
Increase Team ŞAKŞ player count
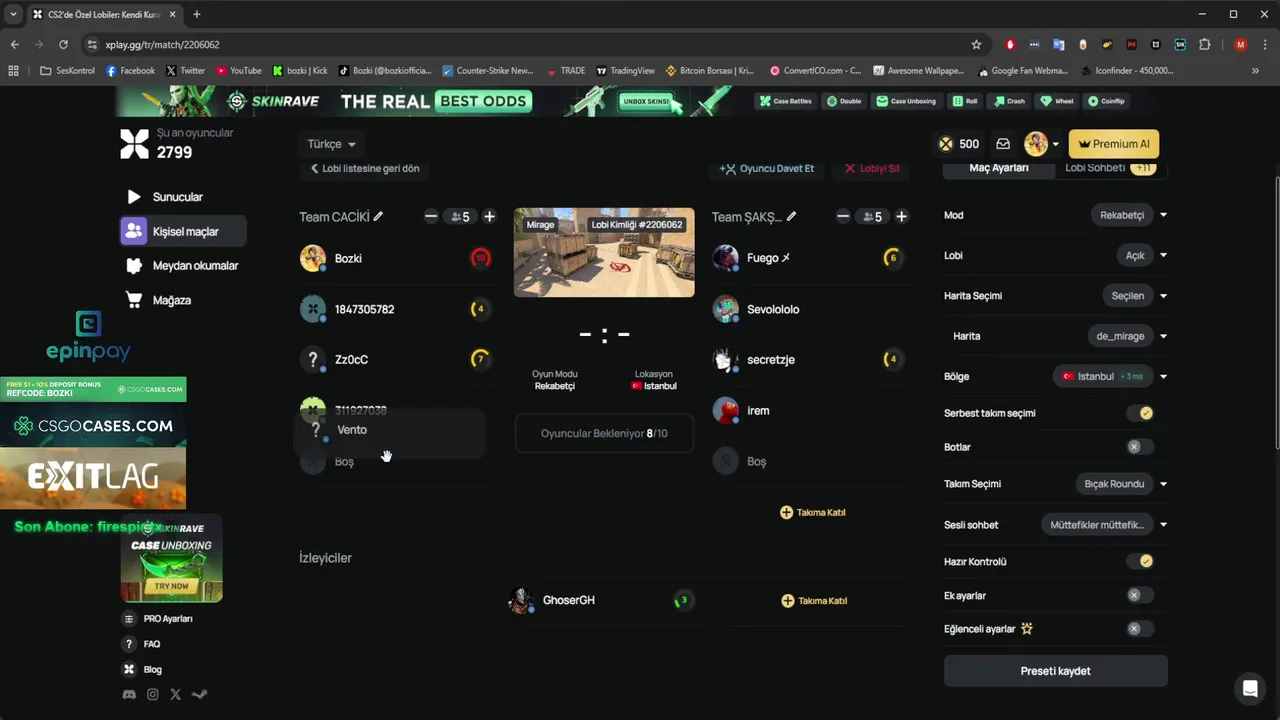901,216
